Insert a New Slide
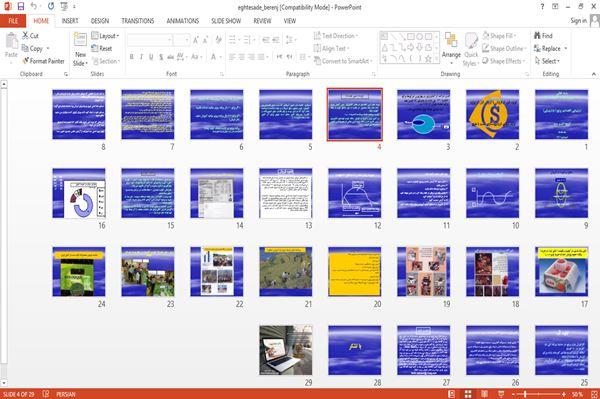600x399 pixels. coord(80,49)
